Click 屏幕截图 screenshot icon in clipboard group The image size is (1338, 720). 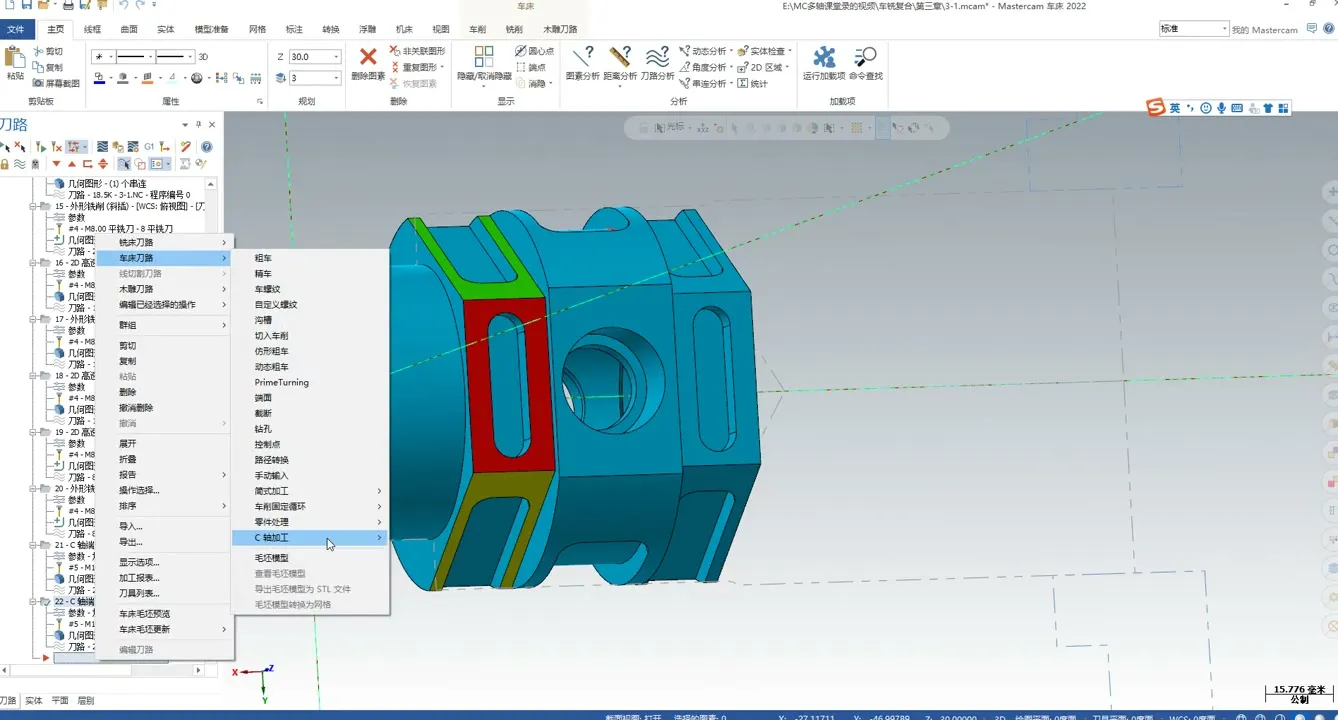coord(39,83)
